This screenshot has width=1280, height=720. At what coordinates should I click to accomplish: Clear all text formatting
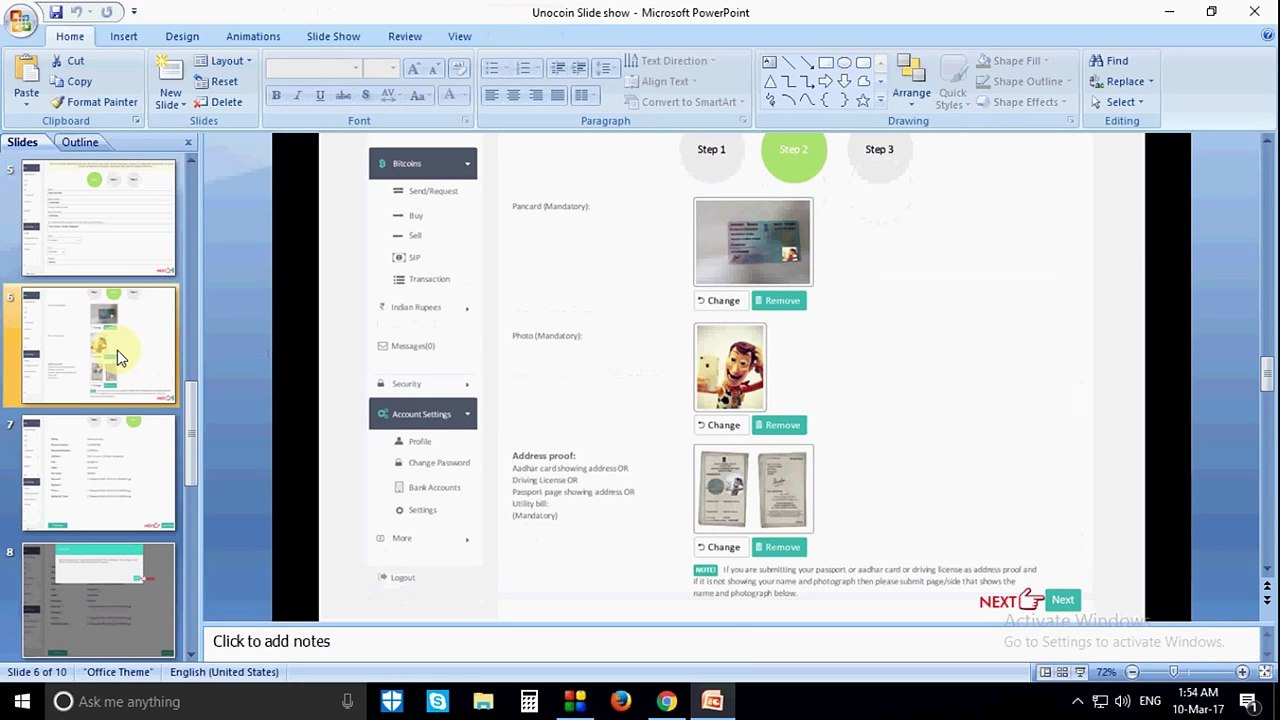coord(459,68)
